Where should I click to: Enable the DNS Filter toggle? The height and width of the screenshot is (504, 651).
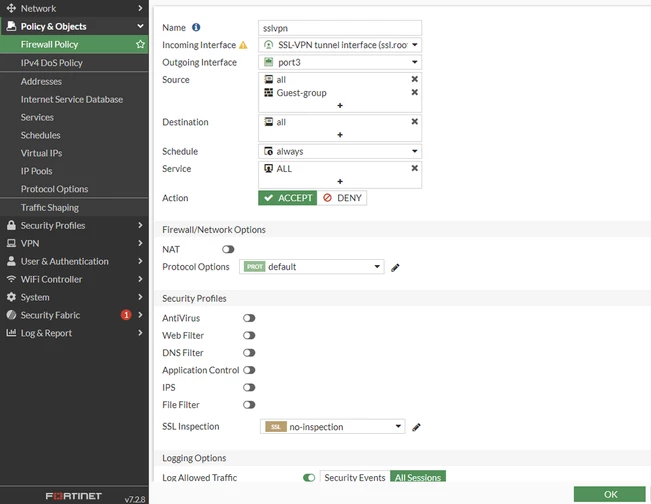[x=249, y=353]
